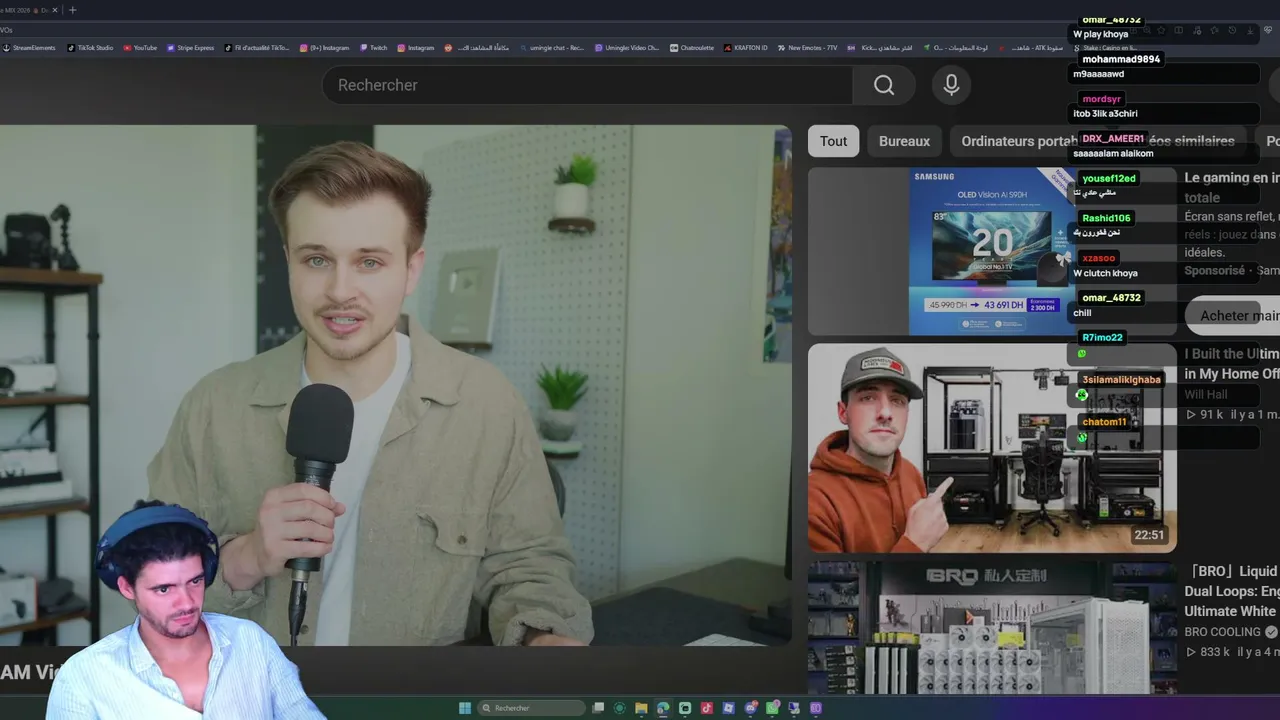Visit the Will Hall channel
The width and height of the screenshot is (1280, 720).
[1206, 394]
